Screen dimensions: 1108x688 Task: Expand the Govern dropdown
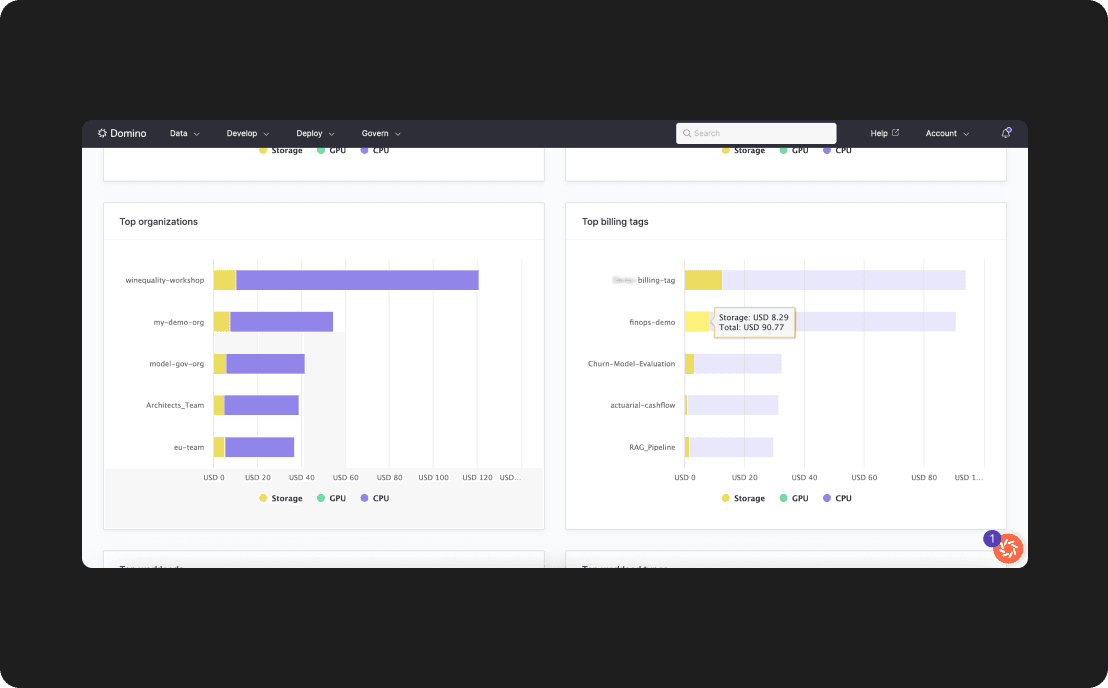click(x=380, y=132)
